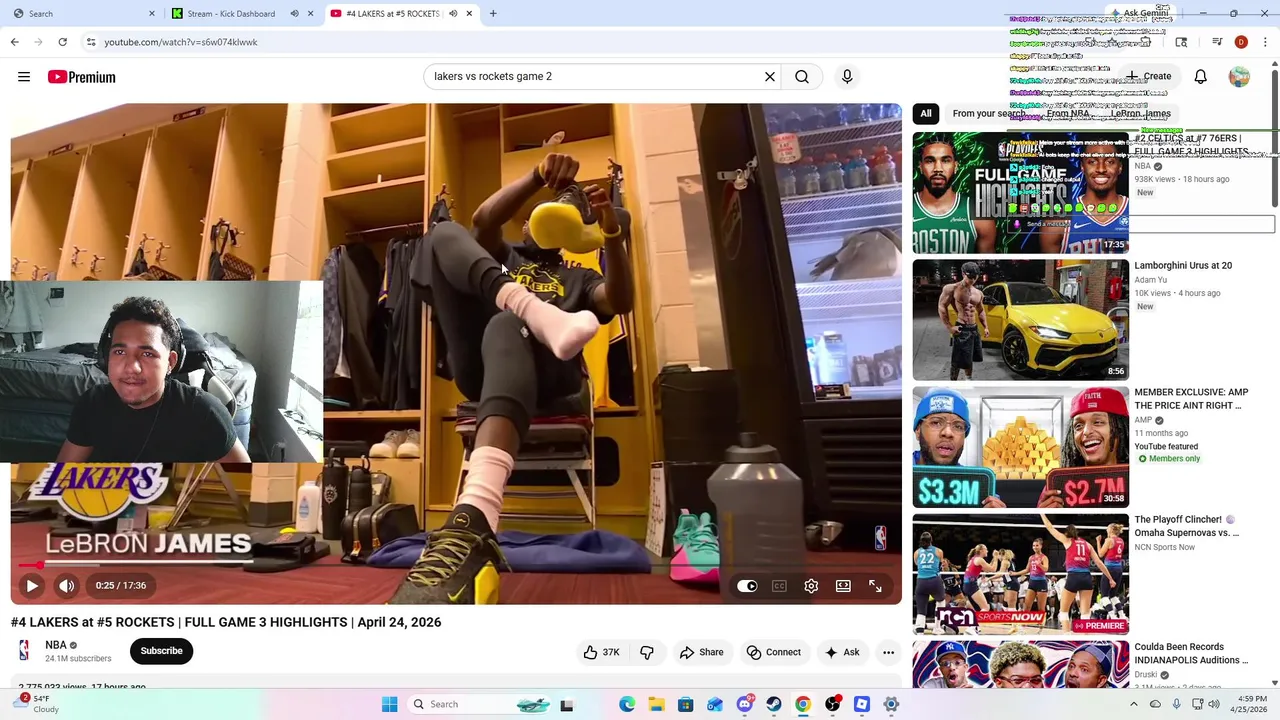The image size is (1280, 720).
Task: Like the video with 37K likes
Action: click(601, 652)
